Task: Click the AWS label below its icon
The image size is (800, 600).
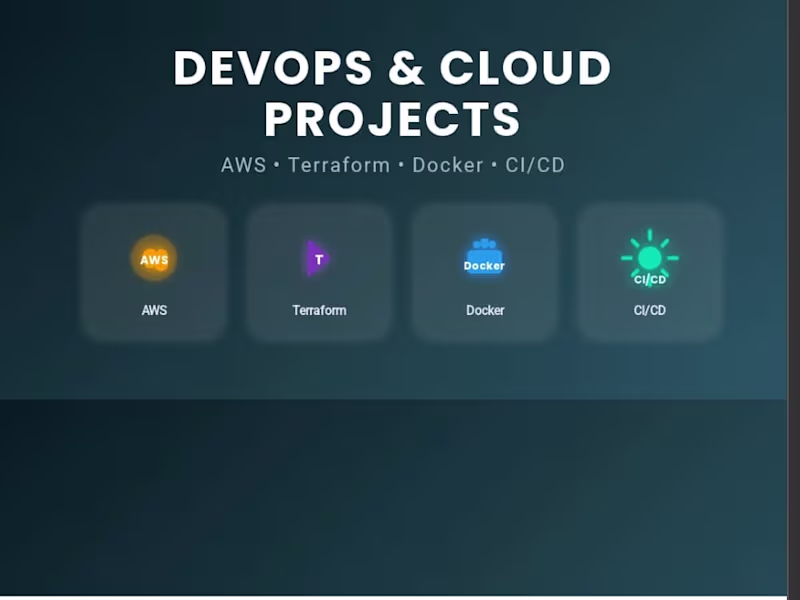Action: 154,310
